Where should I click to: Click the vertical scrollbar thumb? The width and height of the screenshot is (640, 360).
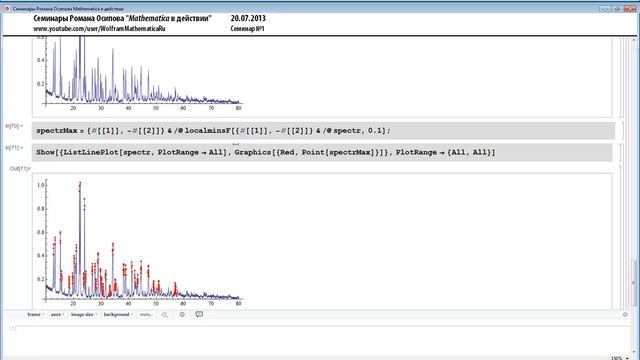[x=634, y=282]
